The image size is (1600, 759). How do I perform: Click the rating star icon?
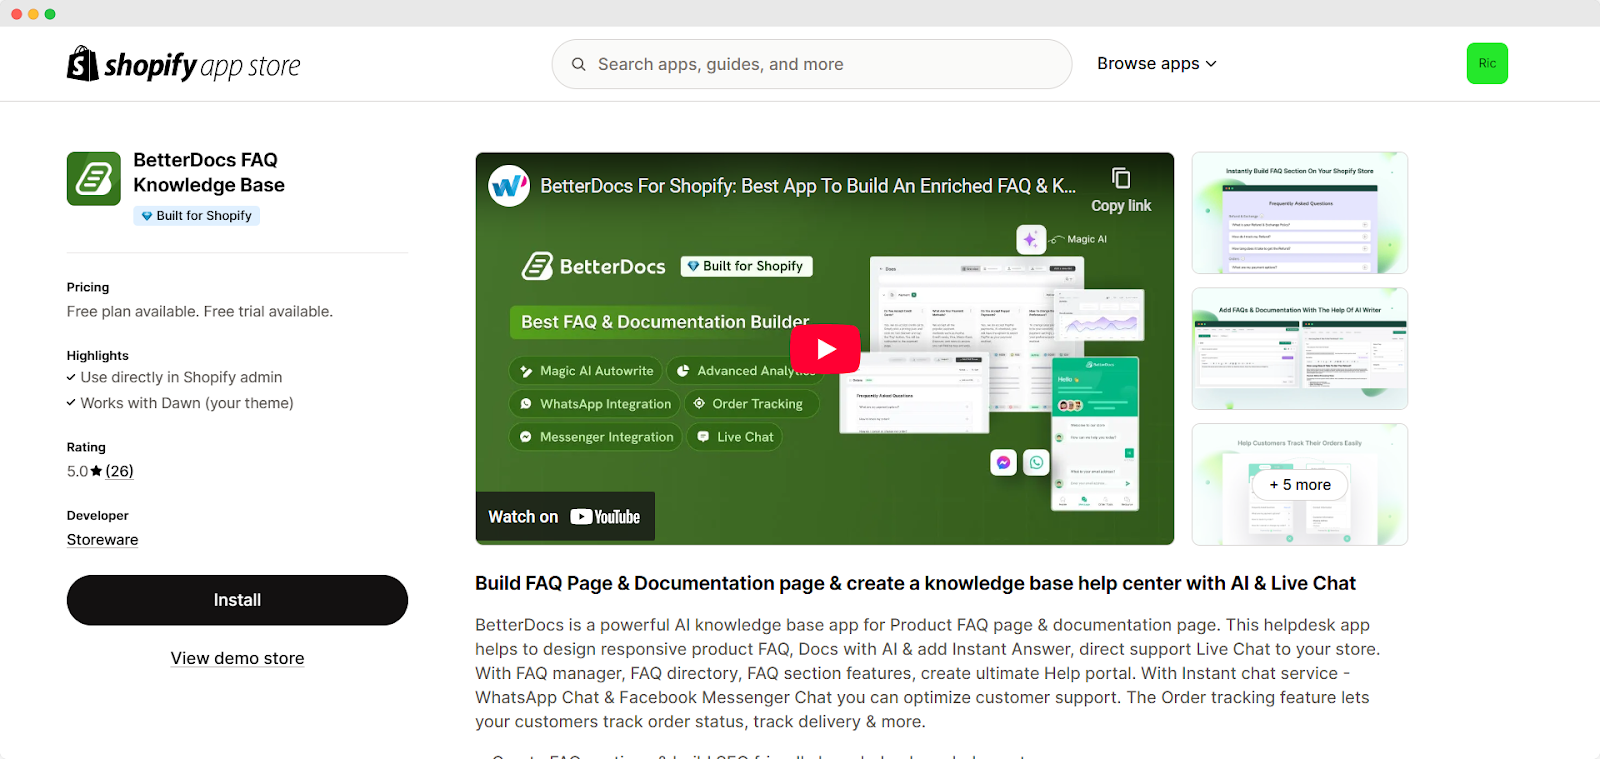pos(96,471)
